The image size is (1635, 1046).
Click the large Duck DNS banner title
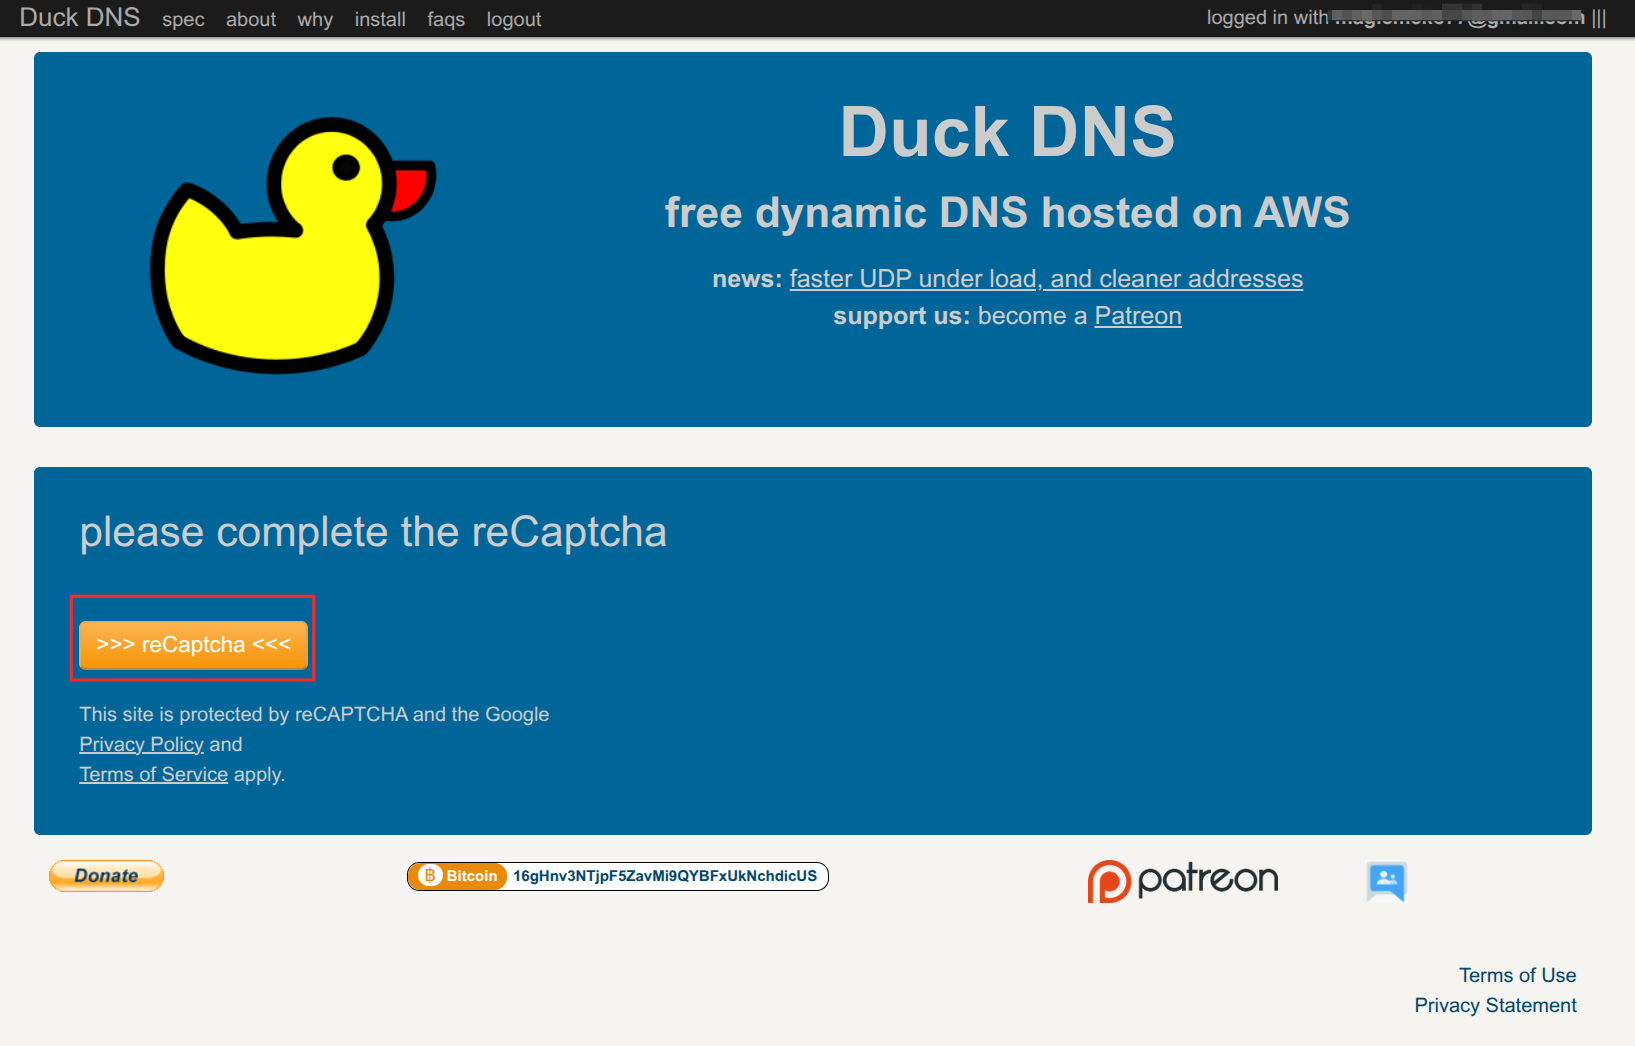tap(1008, 132)
